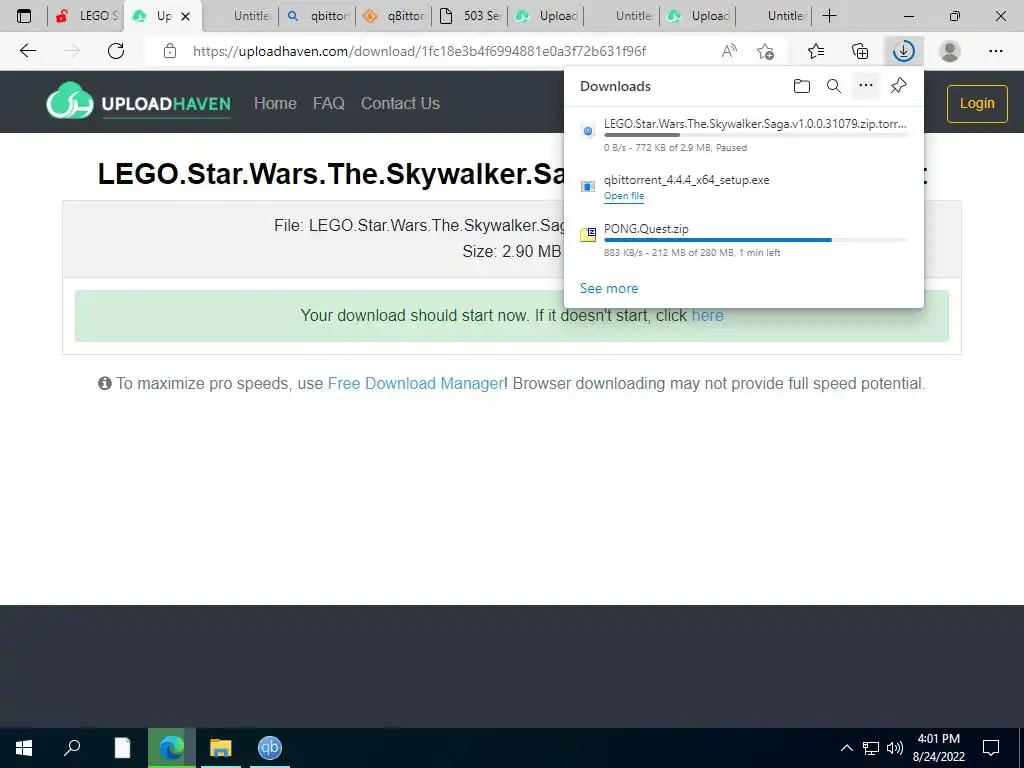Open the Collections icon
The width and height of the screenshot is (1024, 768).
[x=860, y=51]
